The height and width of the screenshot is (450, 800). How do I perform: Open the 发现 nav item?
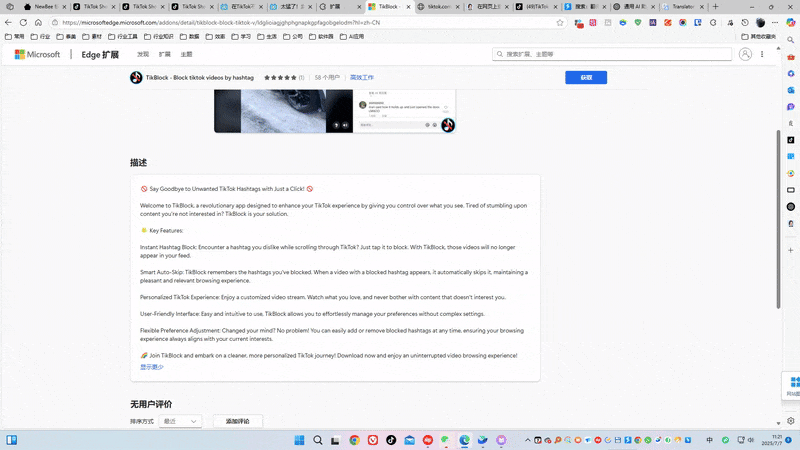coord(143,54)
